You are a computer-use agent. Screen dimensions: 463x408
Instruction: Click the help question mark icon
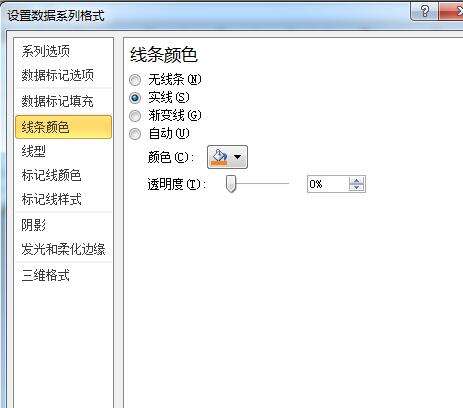(425, 12)
